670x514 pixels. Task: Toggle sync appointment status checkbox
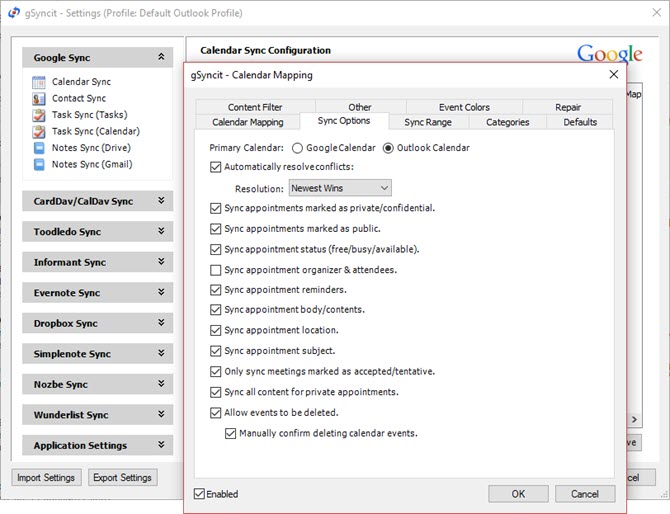click(x=215, y=250)
